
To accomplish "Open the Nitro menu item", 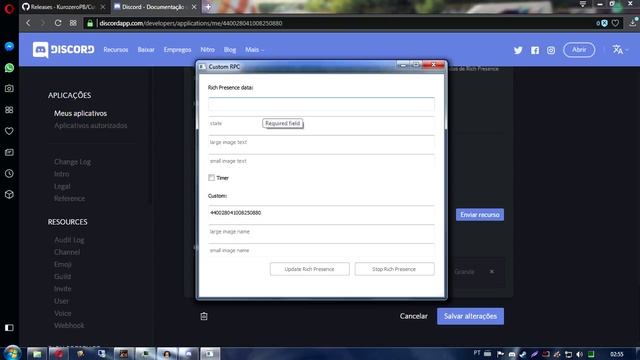I will pos(207,50).
